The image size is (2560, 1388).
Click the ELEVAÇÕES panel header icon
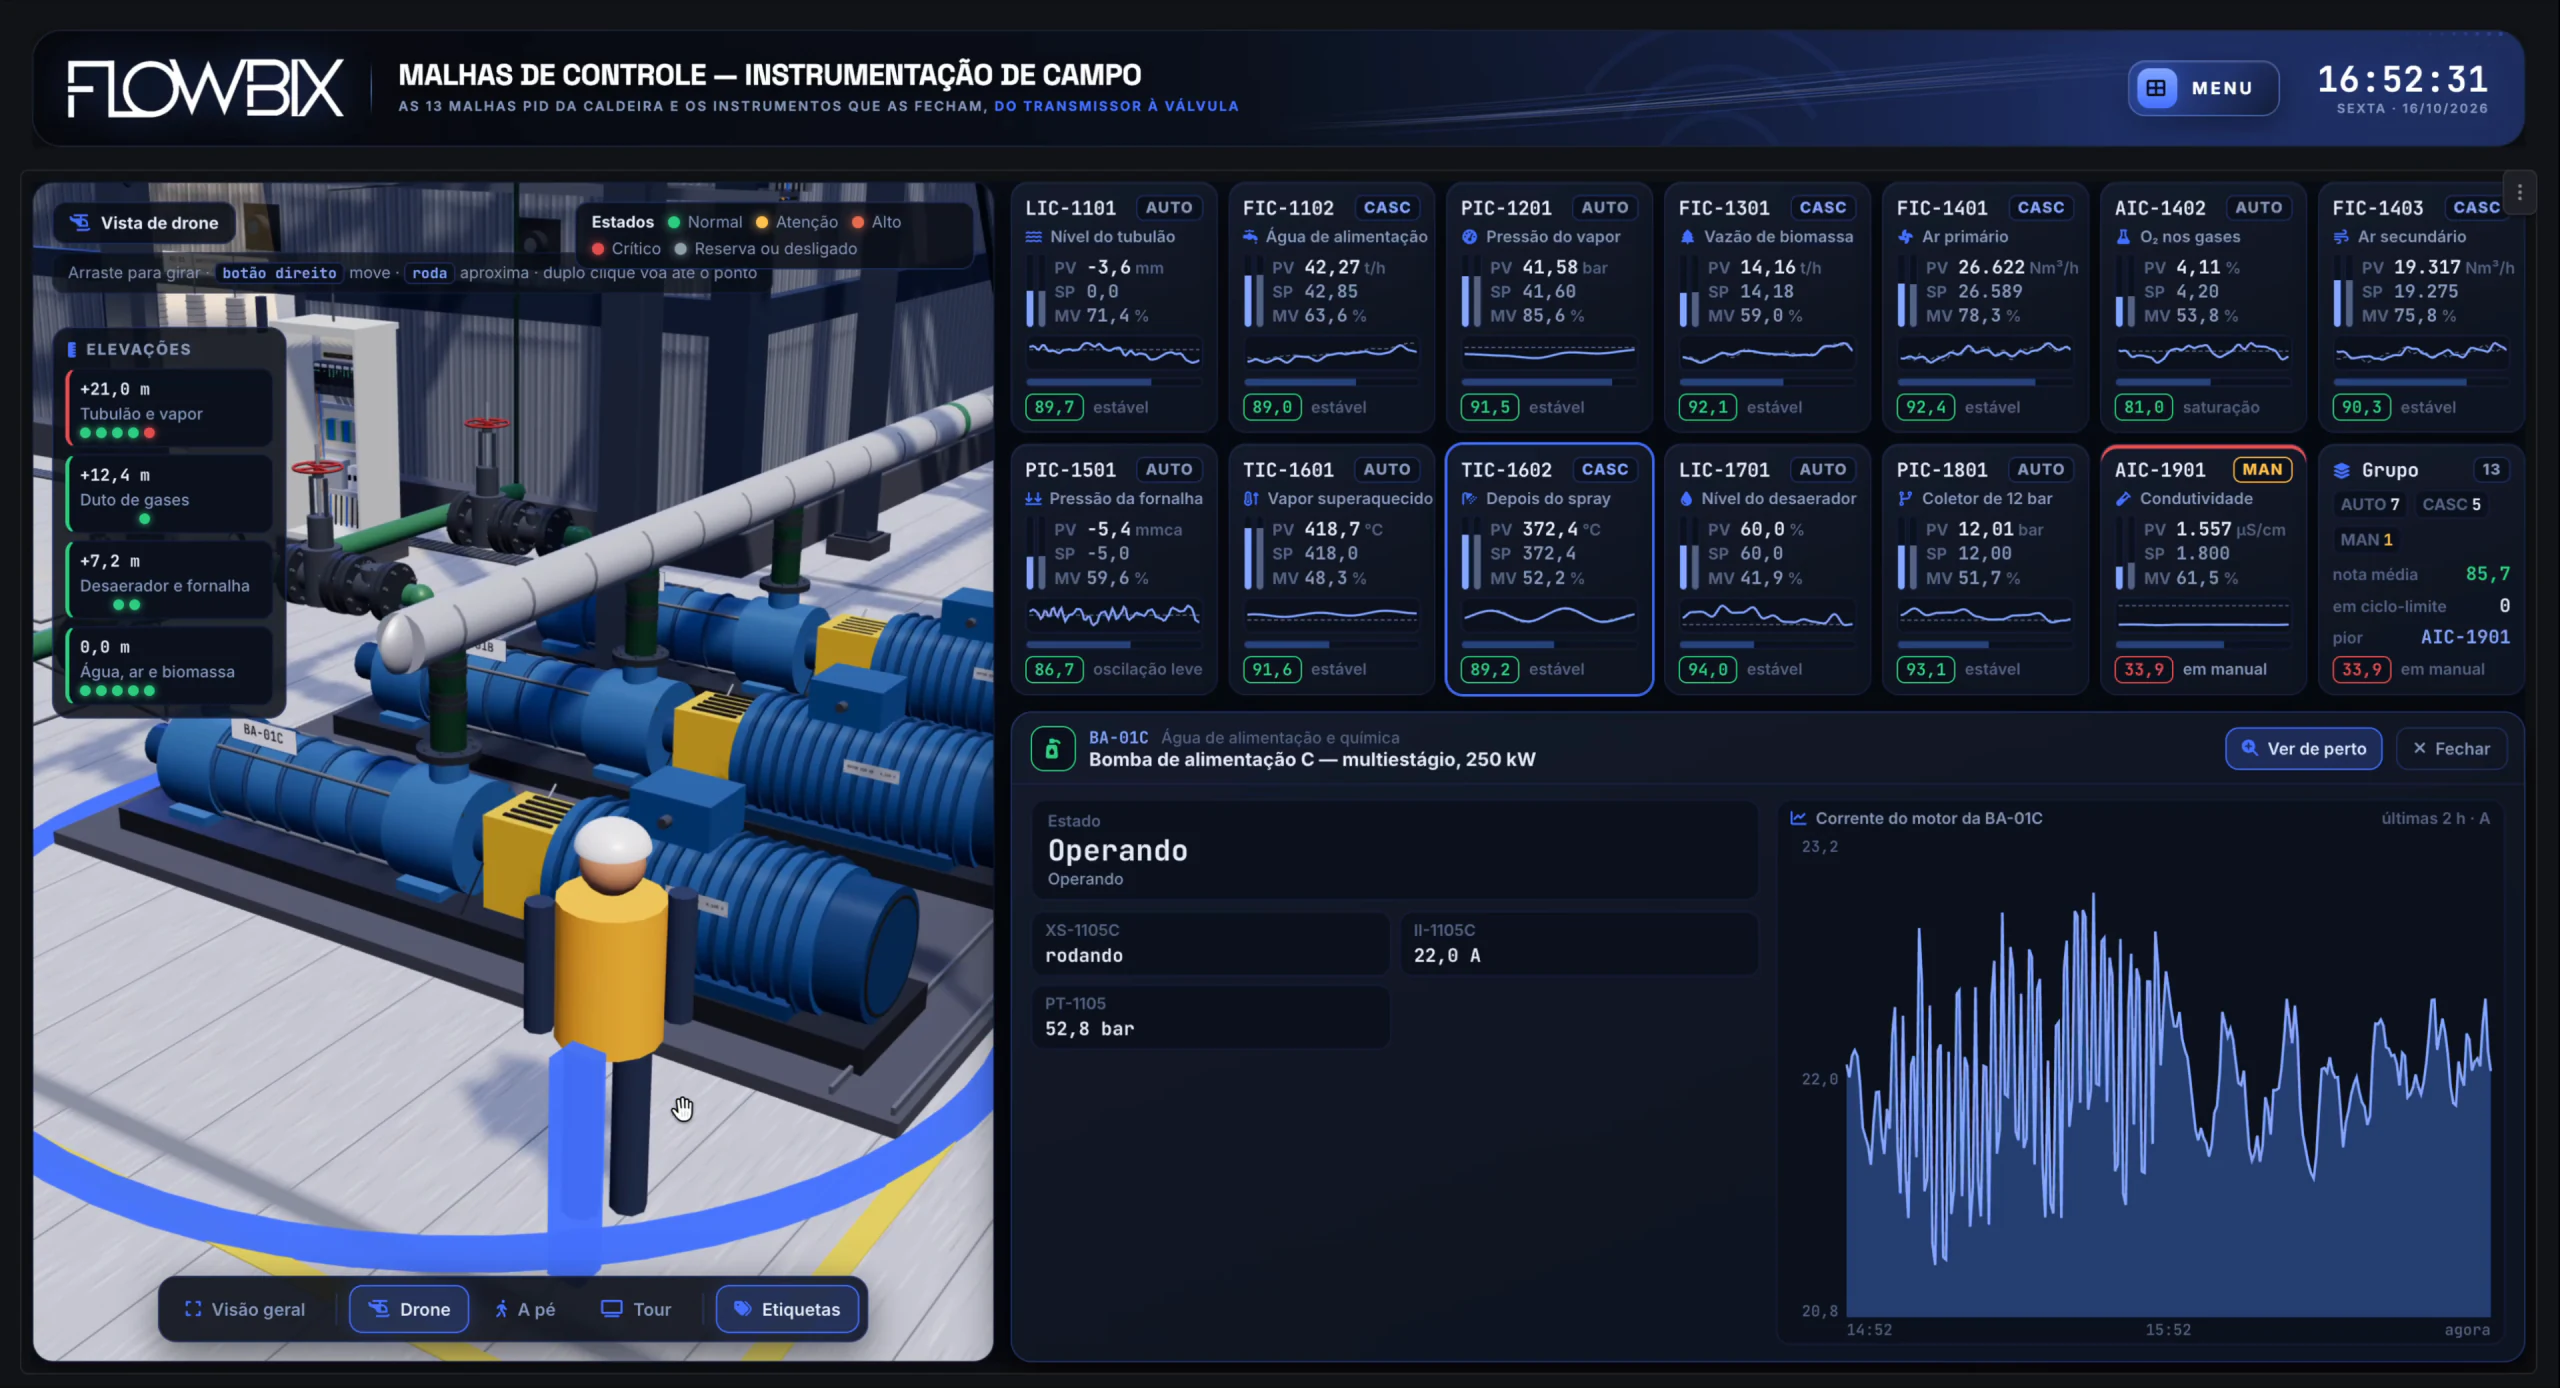(72, 349)
